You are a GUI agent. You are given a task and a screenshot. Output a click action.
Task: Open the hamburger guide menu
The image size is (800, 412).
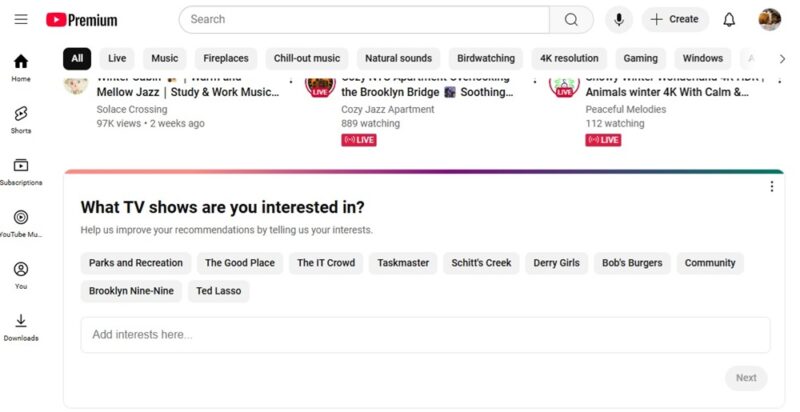click(x=21, y=19)
